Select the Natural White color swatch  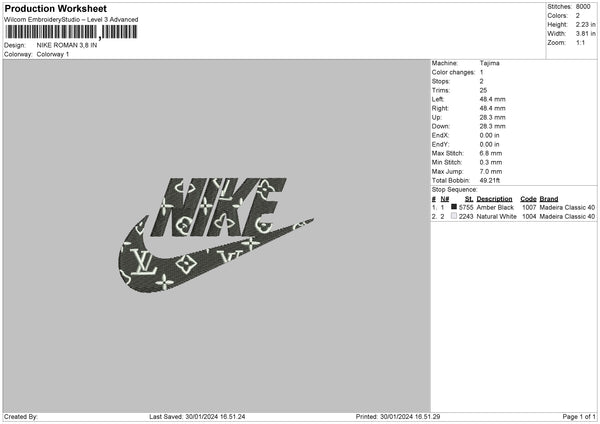pos(454,216)
